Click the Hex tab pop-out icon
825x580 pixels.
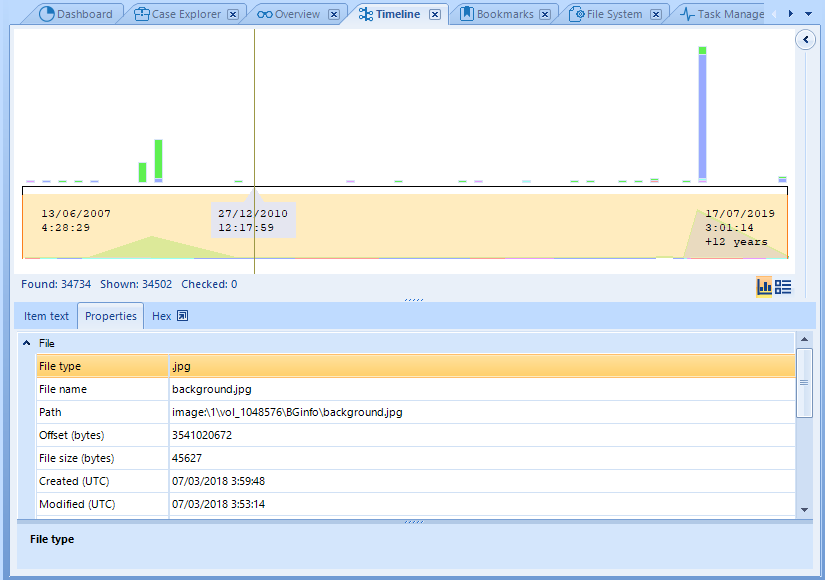click(182, 316)
